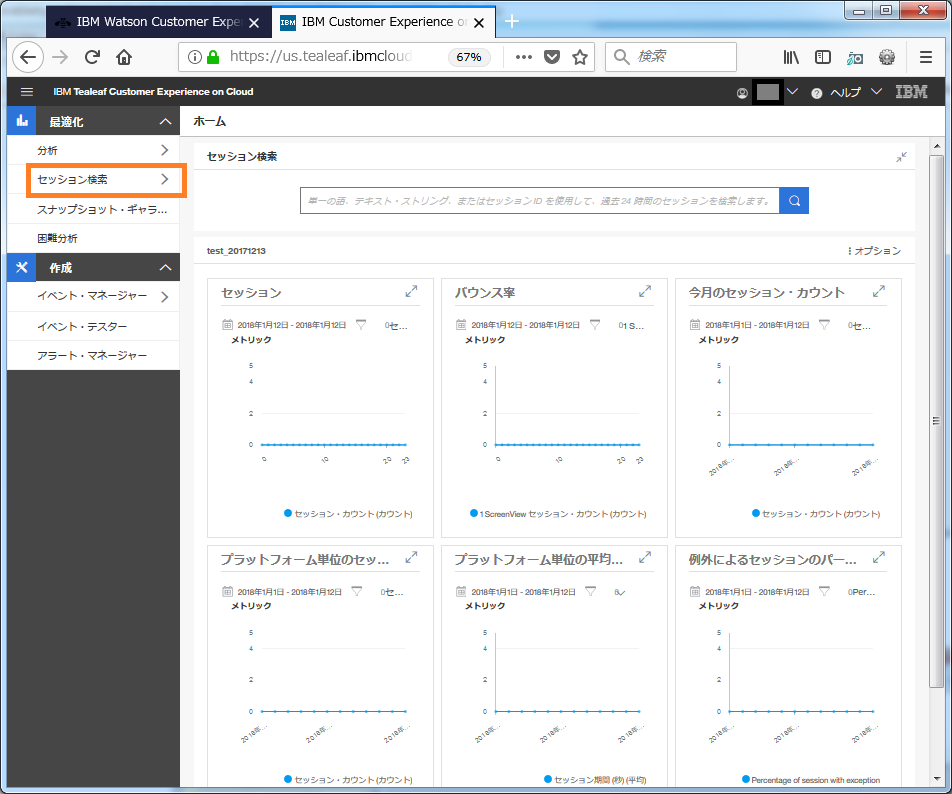Expand the バウンス率 chart widget
Viewport: 952px width, 794px height.
pyautogui.click(x=645, y=291)
